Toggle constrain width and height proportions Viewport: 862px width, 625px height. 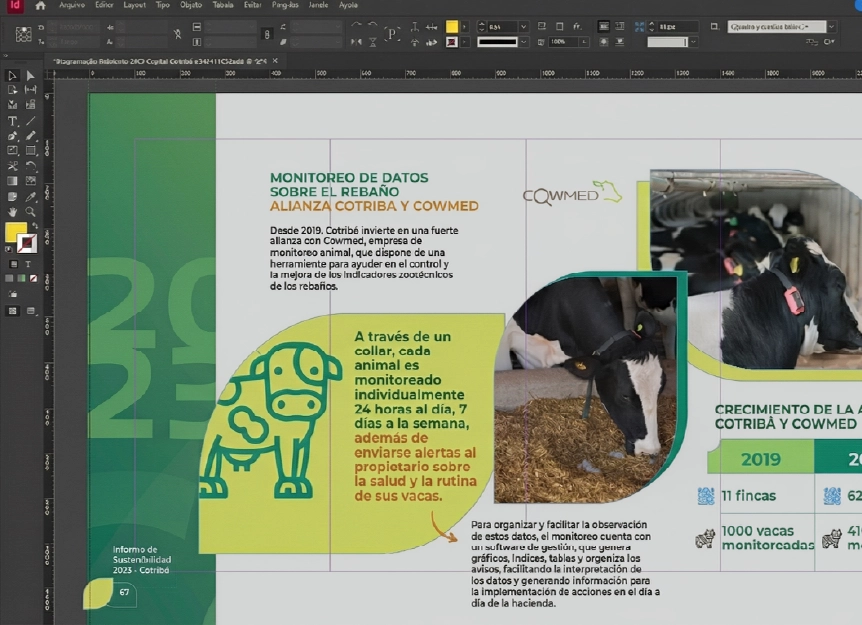click(177, 34)
